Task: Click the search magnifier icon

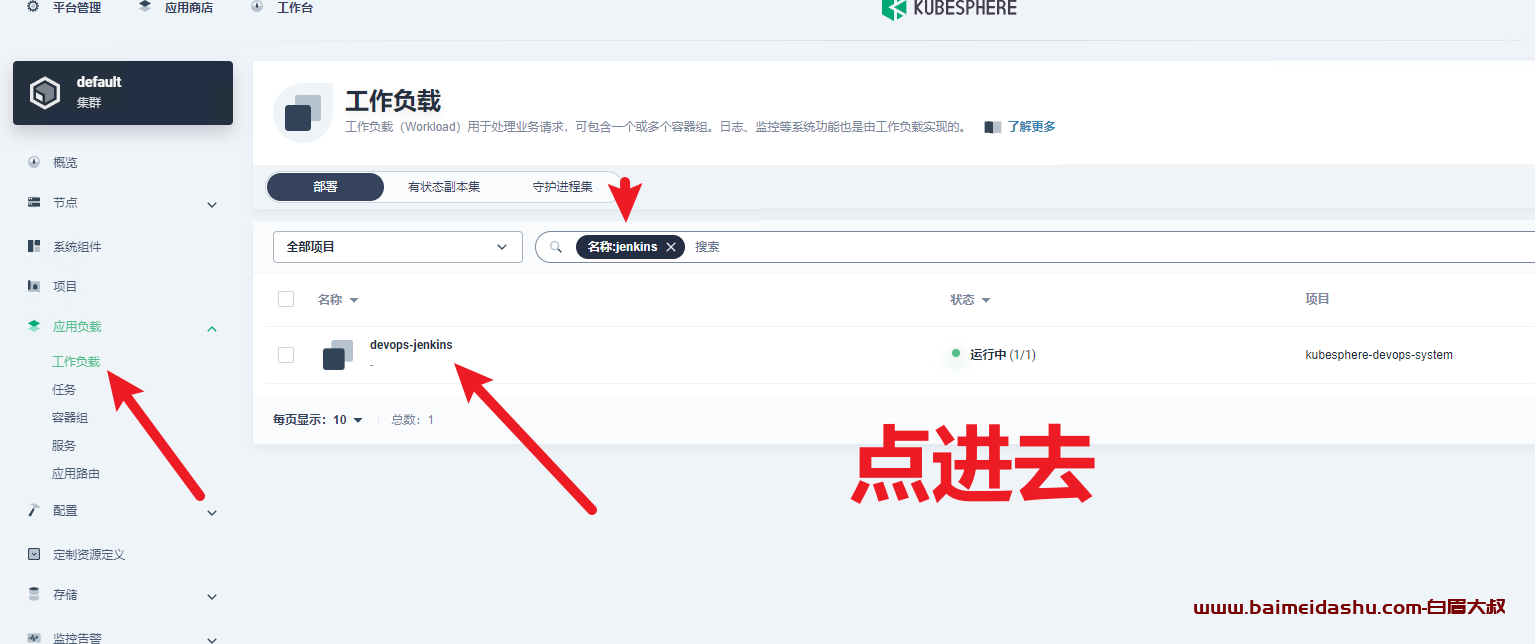Action: [556, 247]
